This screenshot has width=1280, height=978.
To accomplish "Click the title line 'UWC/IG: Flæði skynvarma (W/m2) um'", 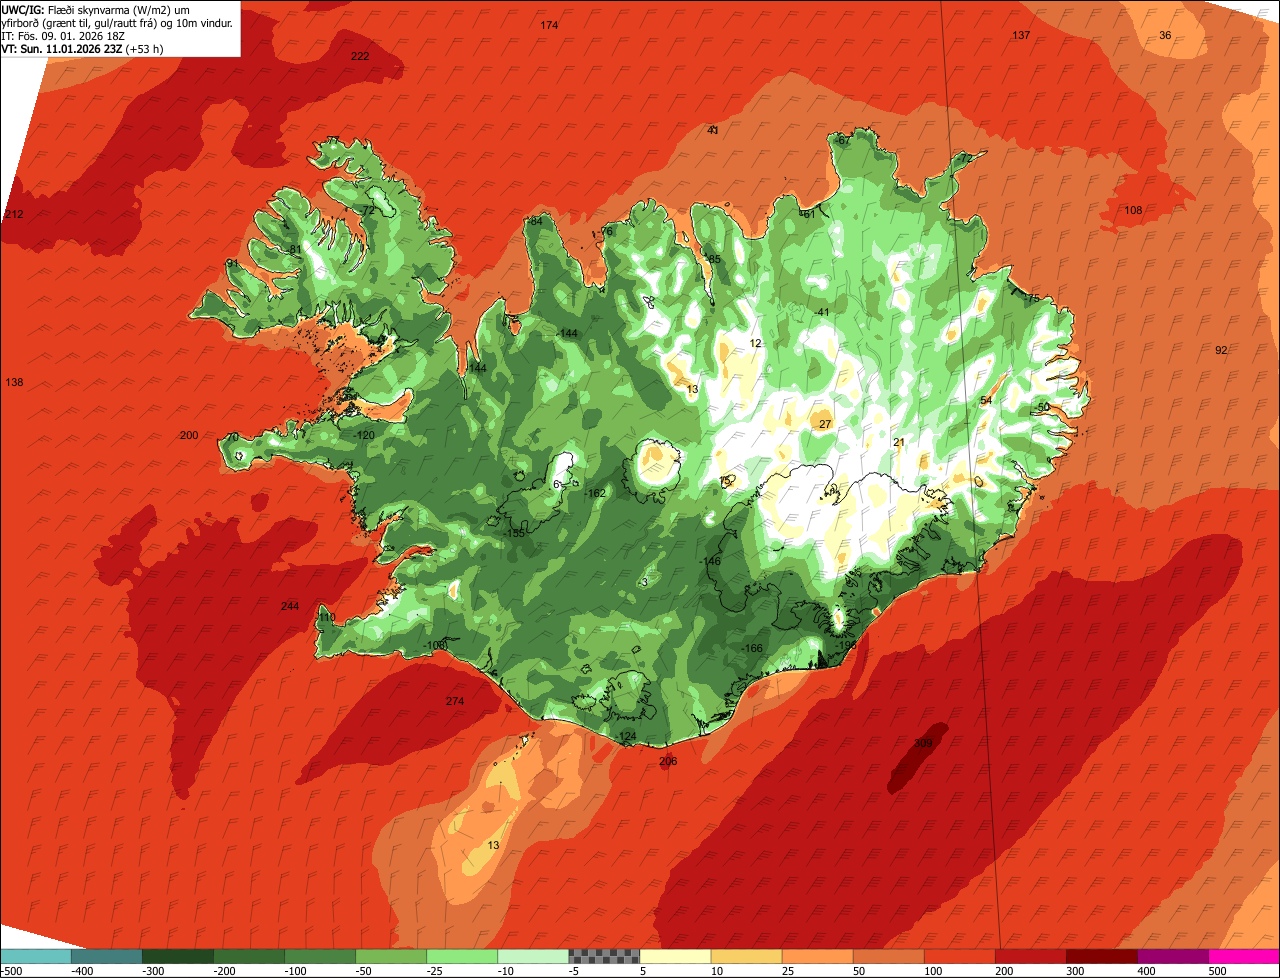I will (x=96, y=10).
